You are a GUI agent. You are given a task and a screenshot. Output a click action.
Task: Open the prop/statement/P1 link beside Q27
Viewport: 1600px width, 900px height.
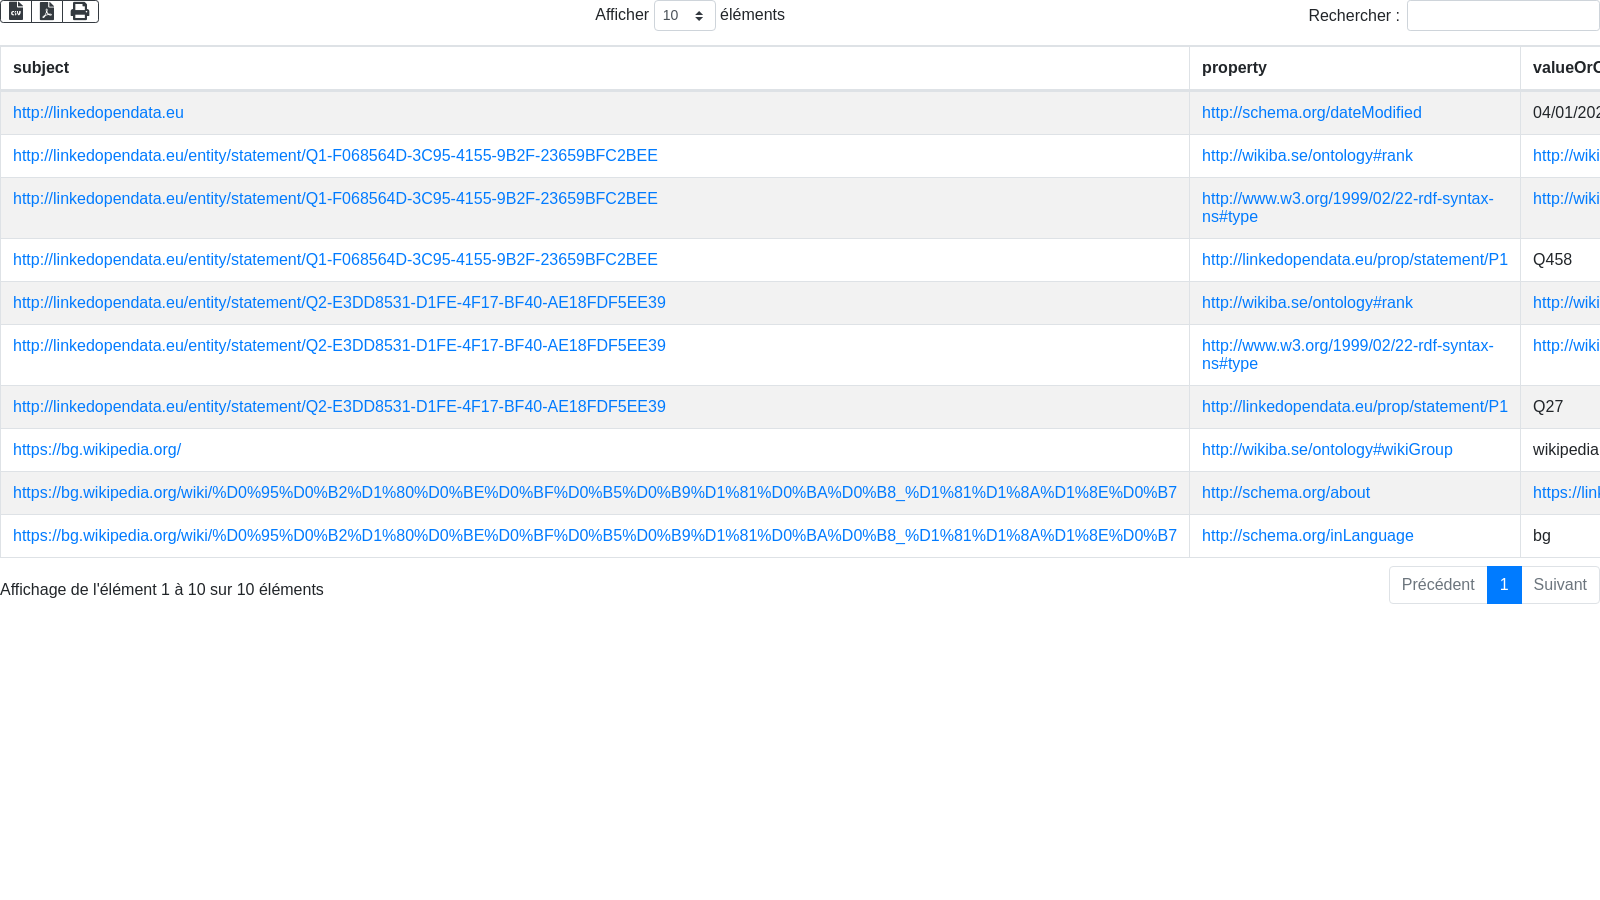coord(1354,407)
